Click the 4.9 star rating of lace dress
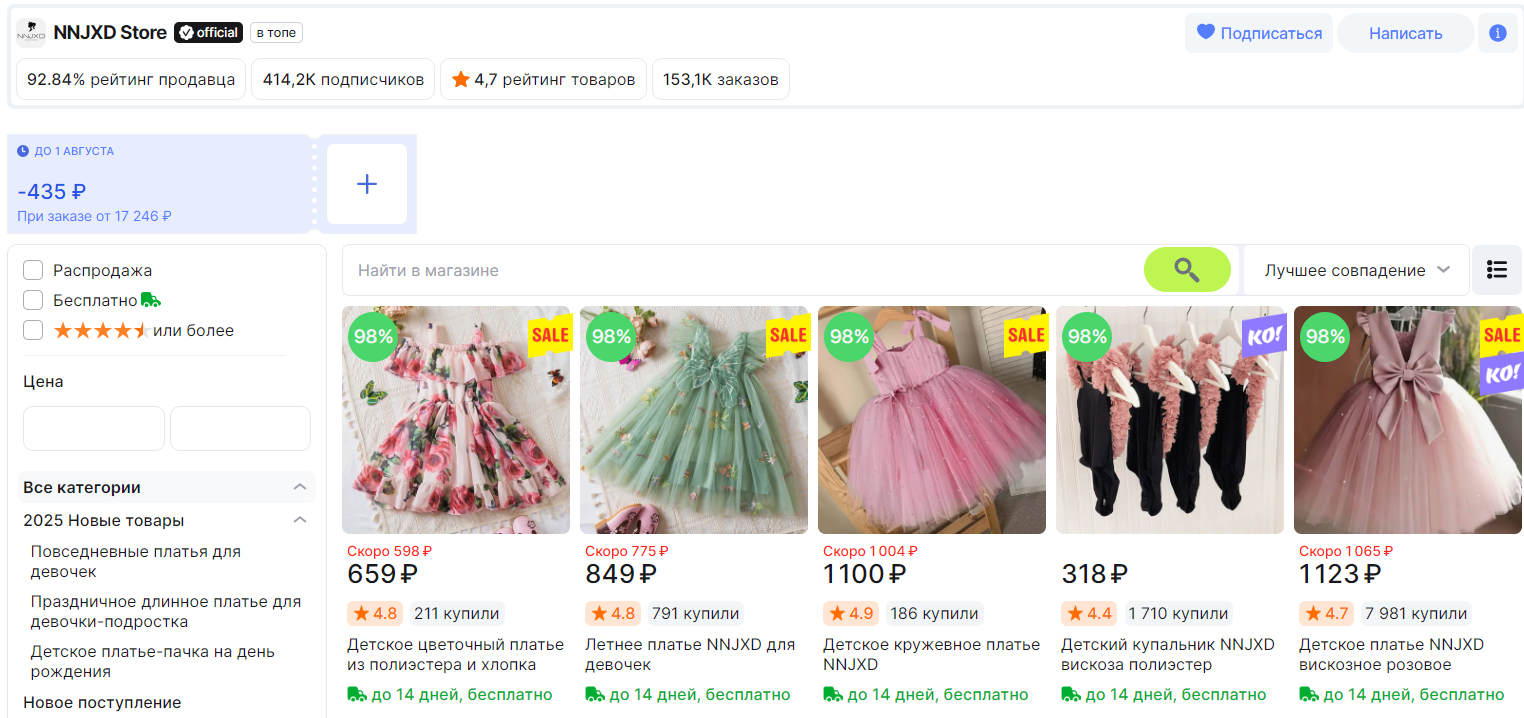The height and width of the screenshot is (718, 1524). pyautogui.click(x=850, y=613)
